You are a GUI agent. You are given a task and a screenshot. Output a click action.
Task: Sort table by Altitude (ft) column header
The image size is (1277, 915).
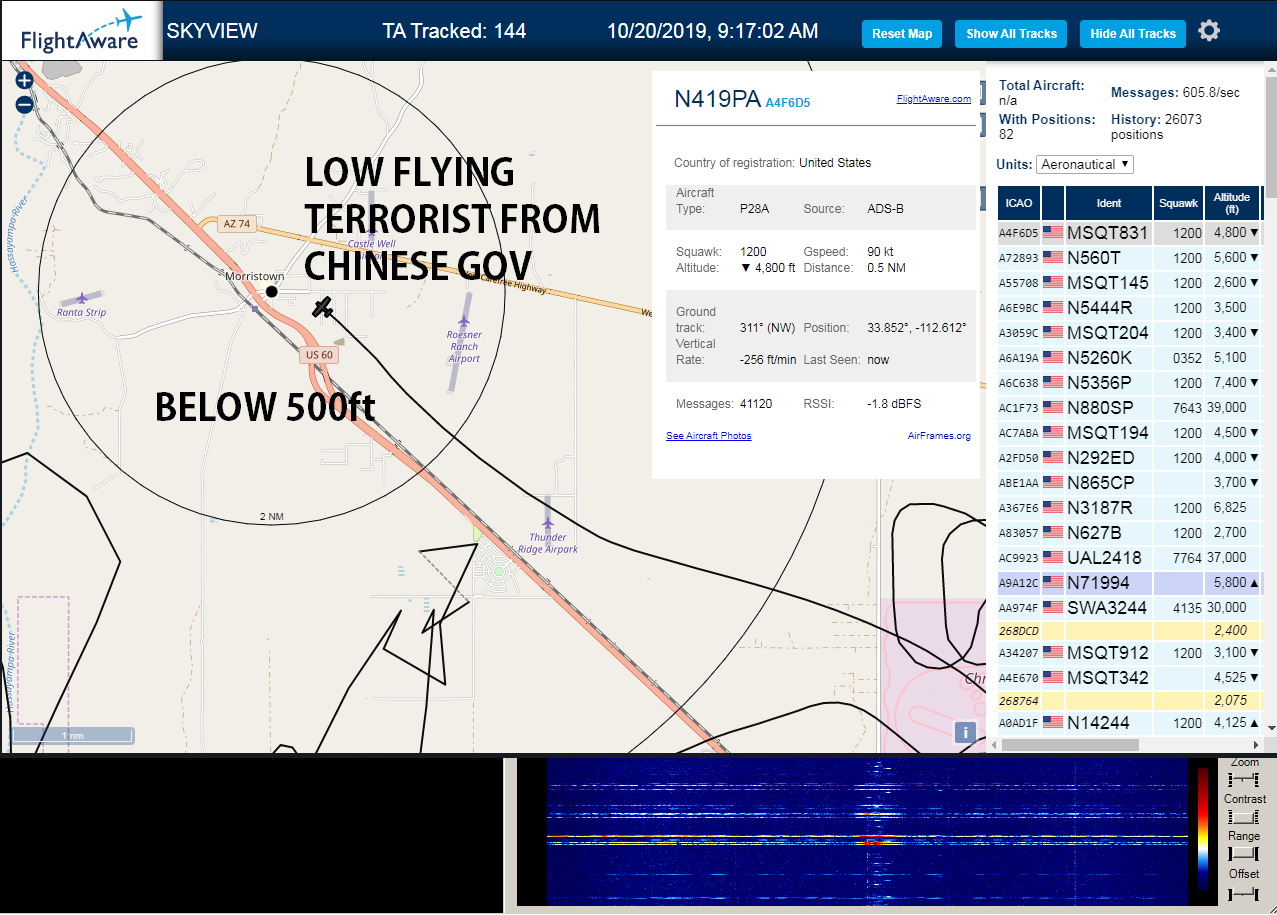[1232, 203]
